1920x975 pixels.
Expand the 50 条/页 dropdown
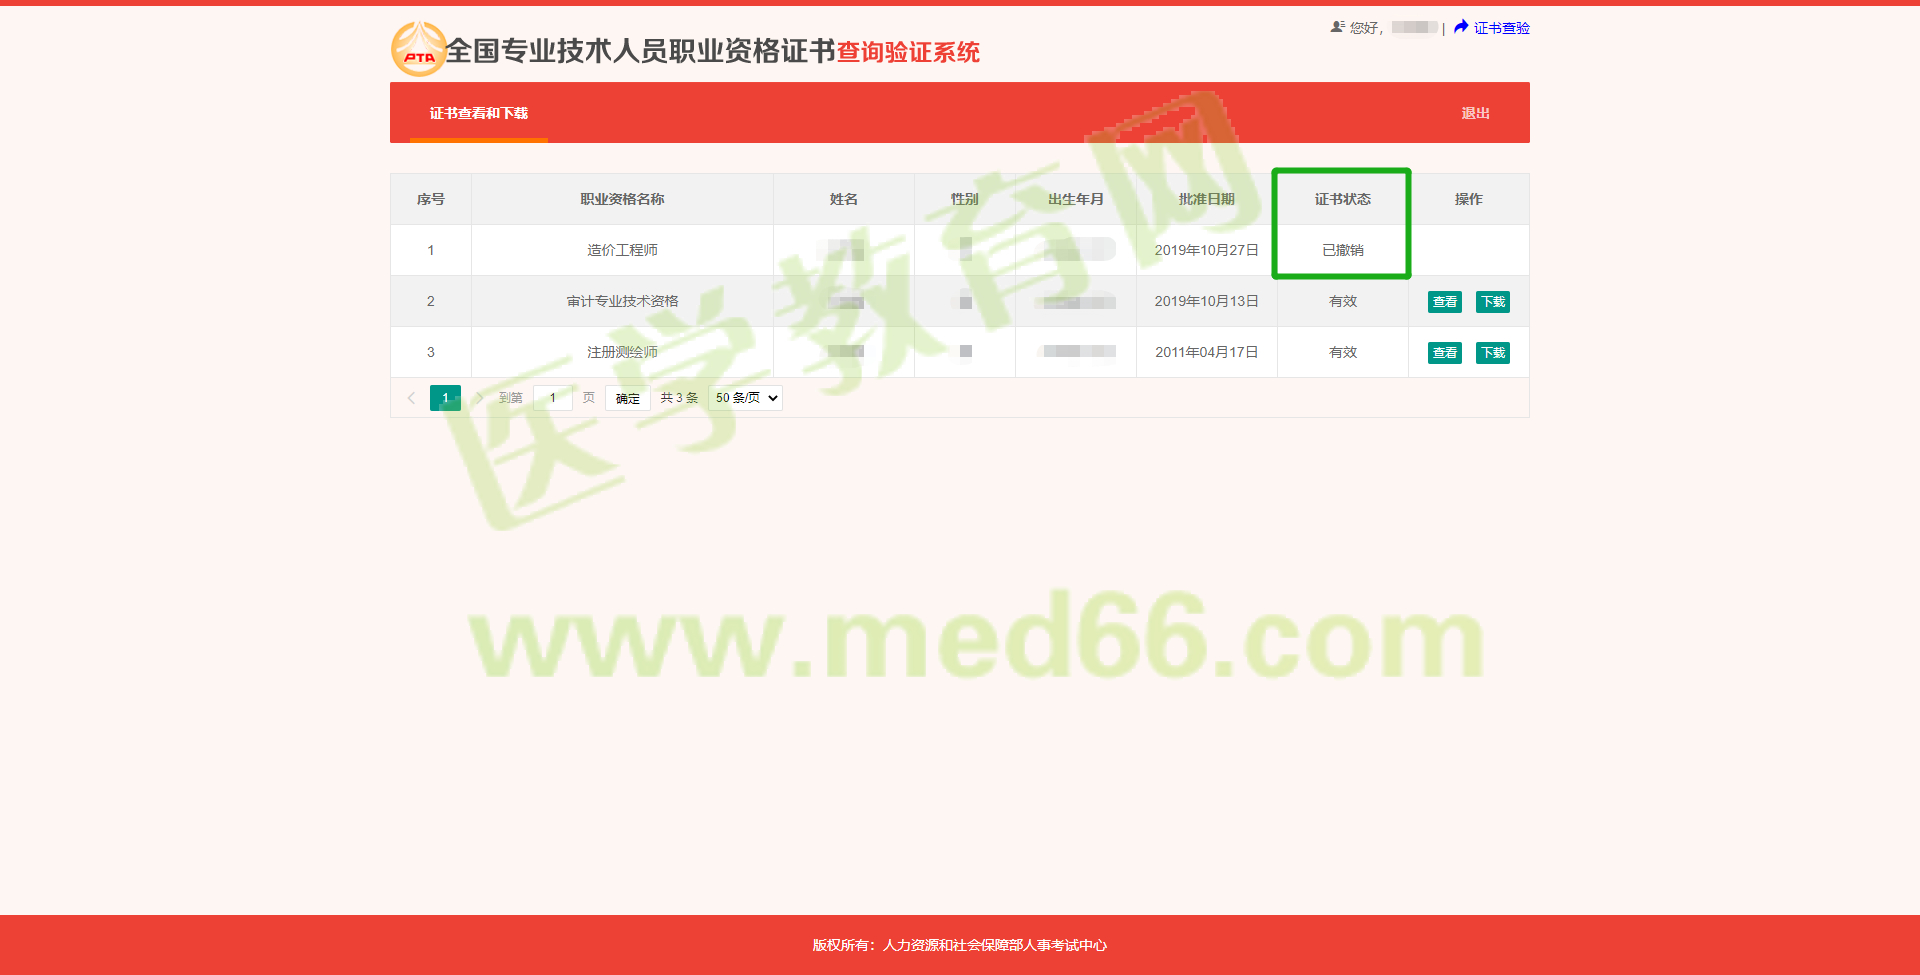click(745, 398)
